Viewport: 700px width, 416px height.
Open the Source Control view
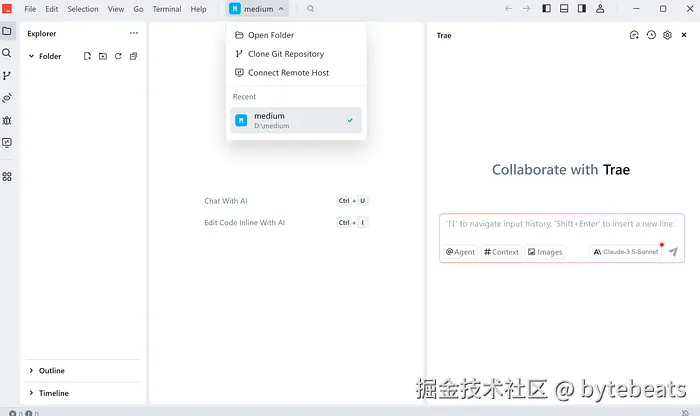click(x=7, y=75)
